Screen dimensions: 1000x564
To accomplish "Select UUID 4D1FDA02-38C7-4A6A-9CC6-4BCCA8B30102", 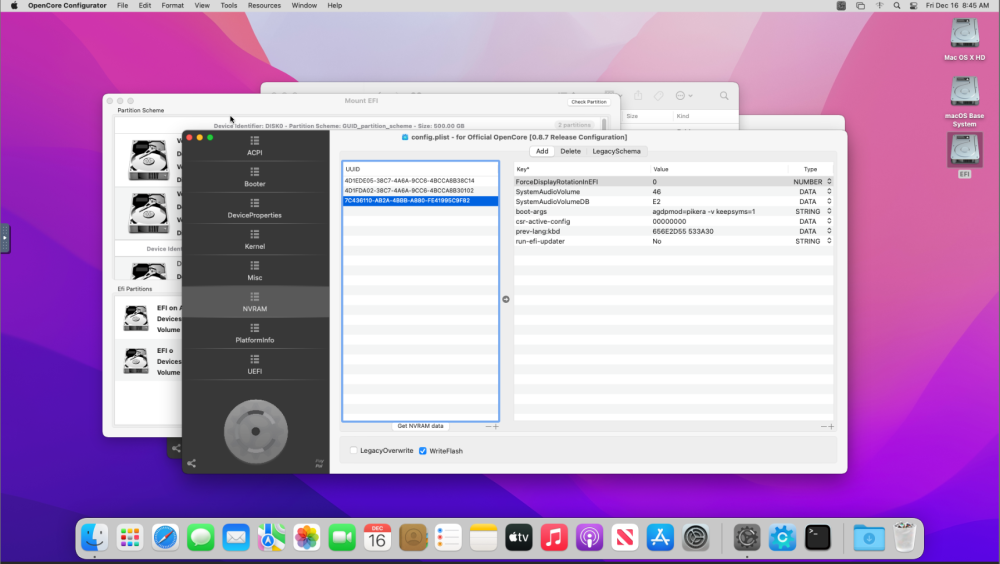I will [420, 190].
